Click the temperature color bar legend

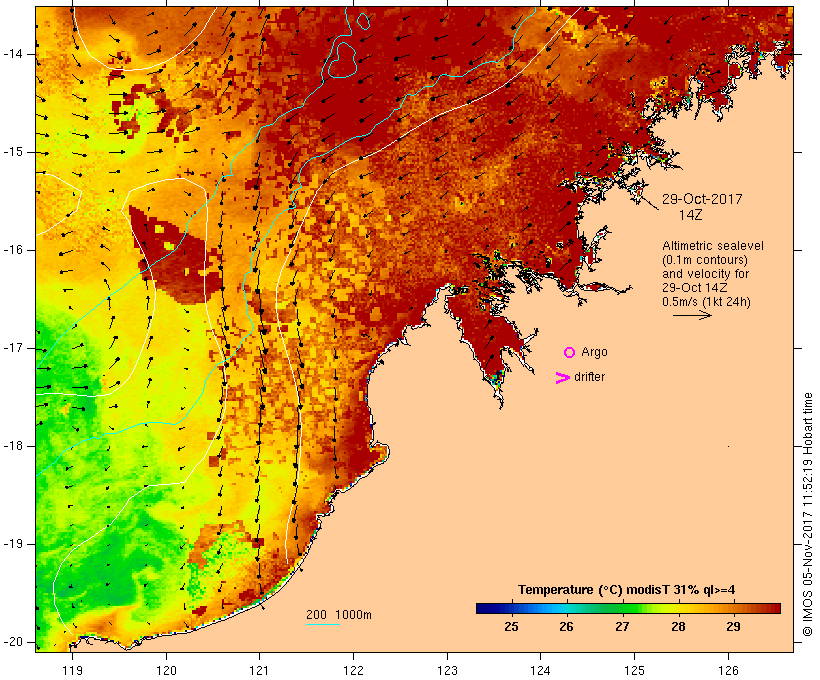pyautogui.click(x=628, y=608)
